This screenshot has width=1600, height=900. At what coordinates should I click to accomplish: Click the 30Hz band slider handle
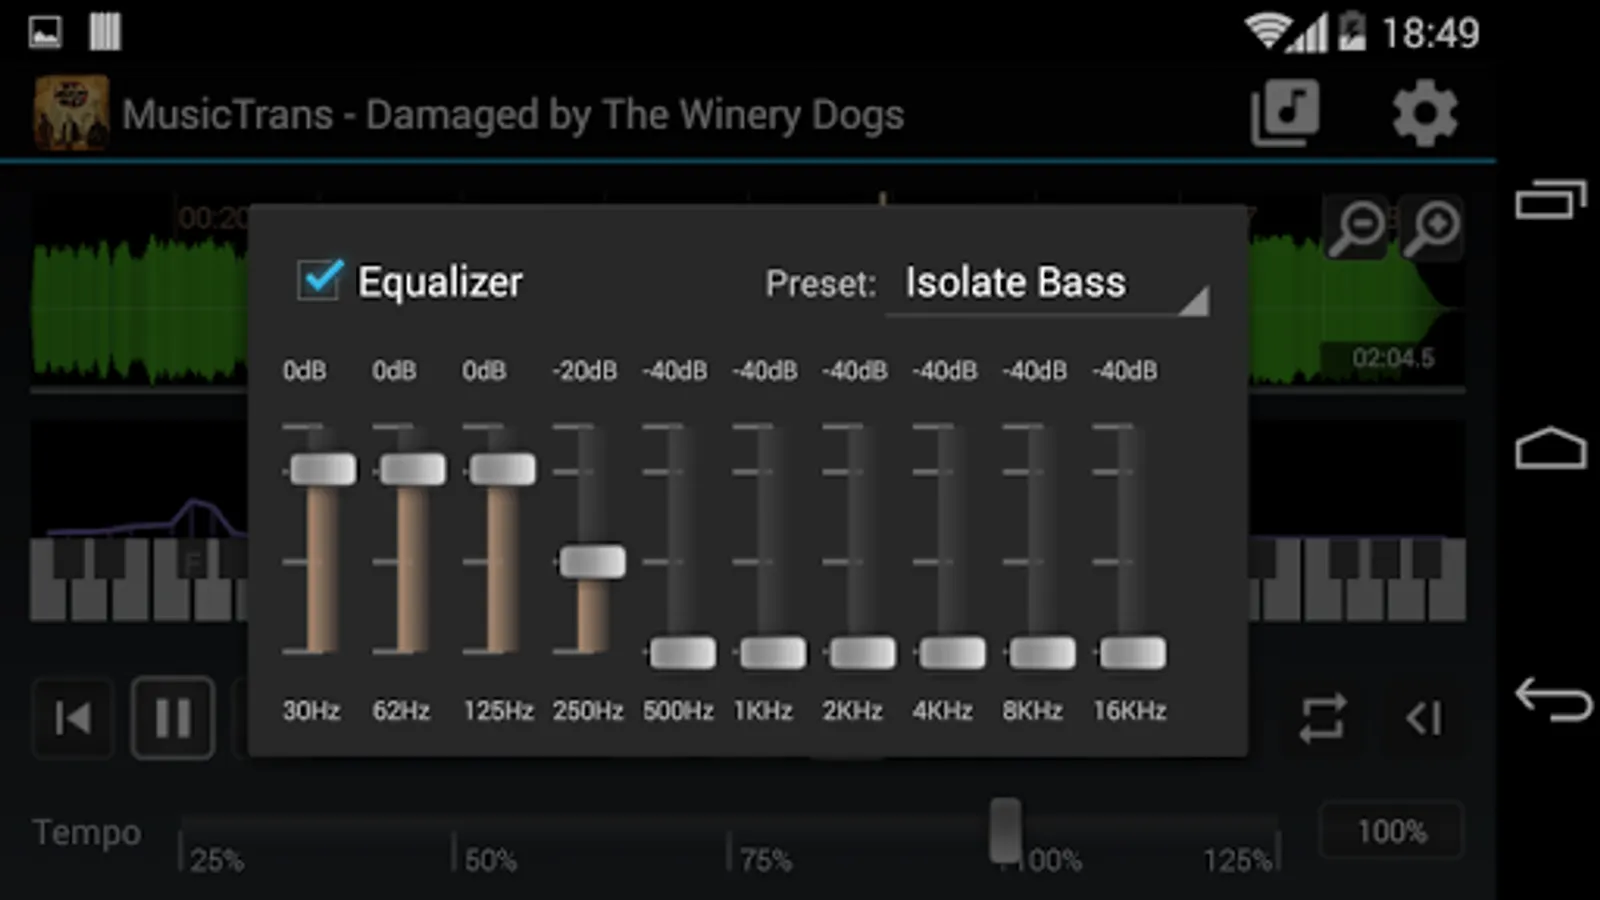323,469
